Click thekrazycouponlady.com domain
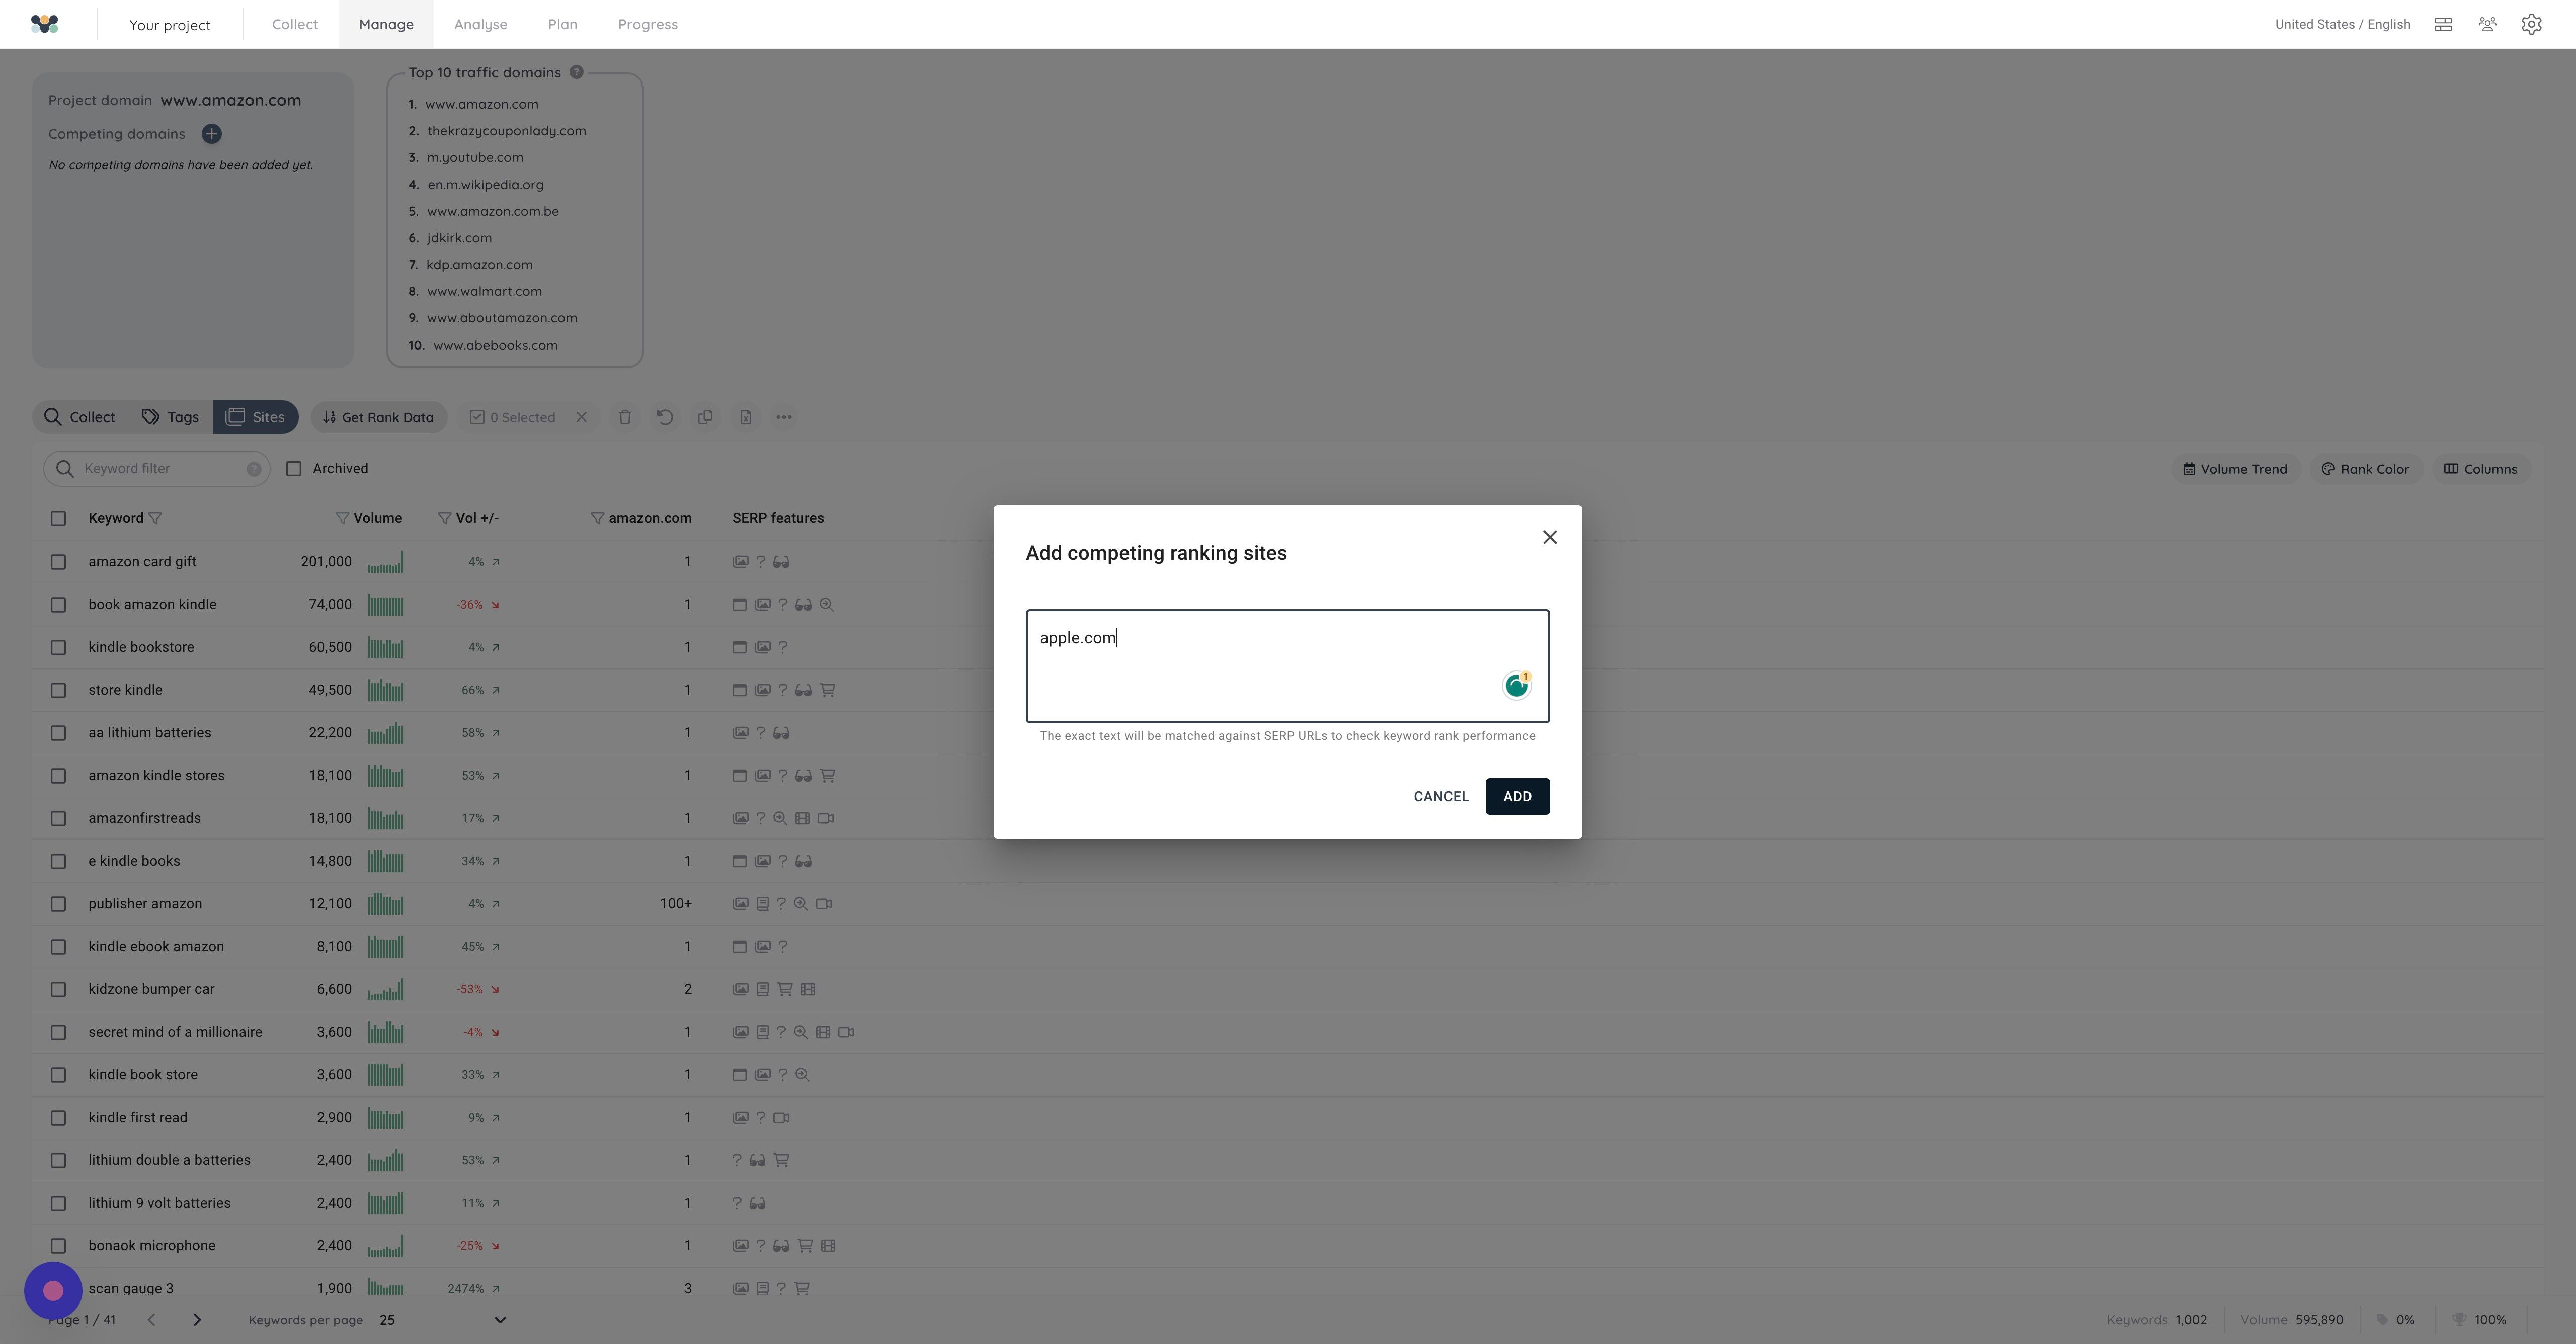This screenshot has width=2576, height=1344. pyautogui.click(x=507, y=131)
